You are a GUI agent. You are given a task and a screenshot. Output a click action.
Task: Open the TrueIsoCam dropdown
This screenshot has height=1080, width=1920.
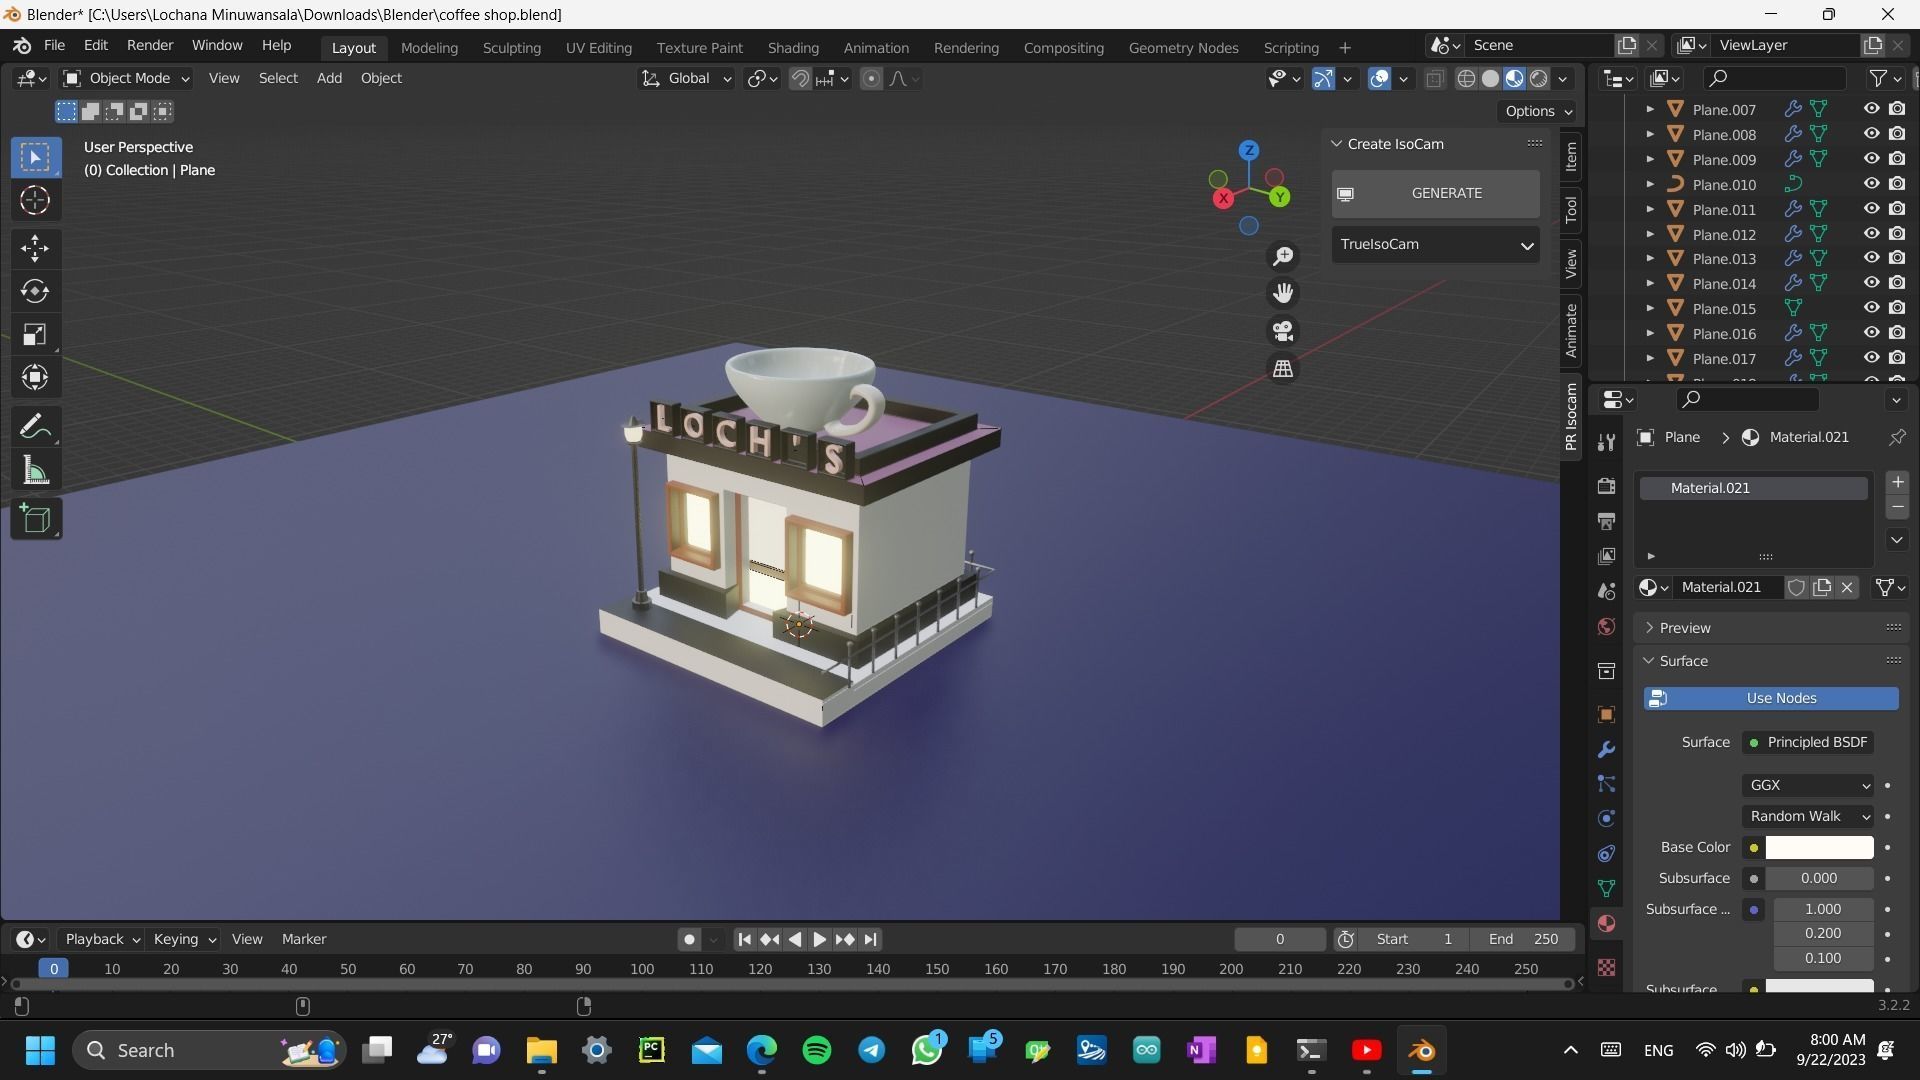[x=1436, y=244]
